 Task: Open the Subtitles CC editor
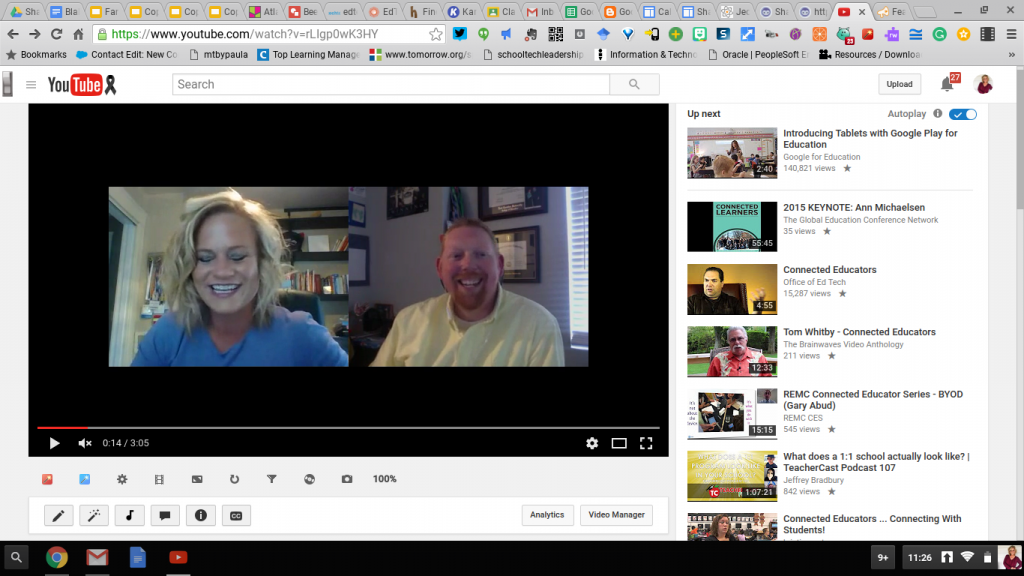[237, 515]
